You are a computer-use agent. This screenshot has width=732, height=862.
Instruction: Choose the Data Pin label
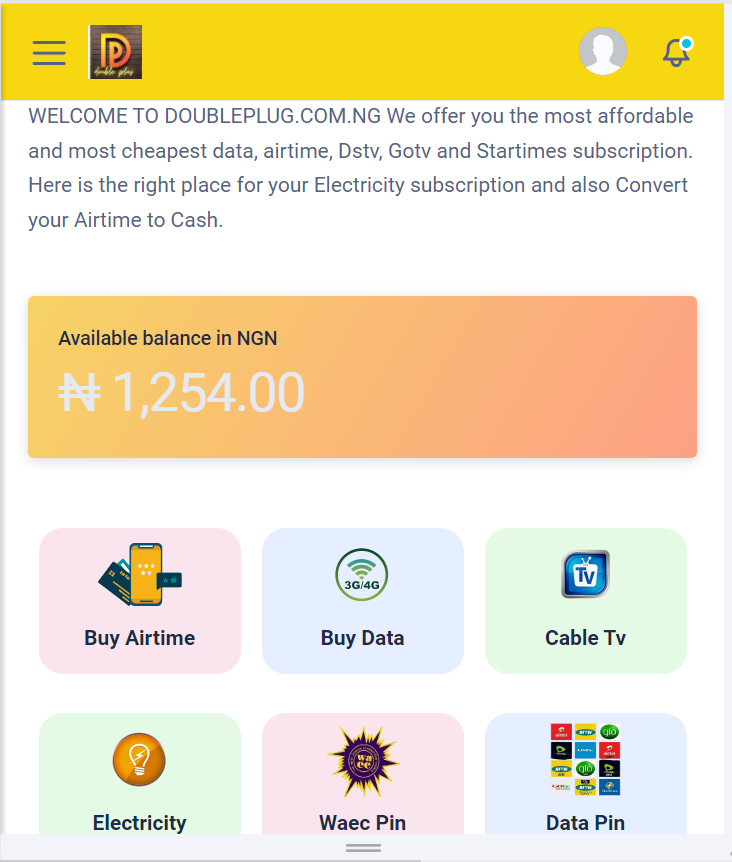tap(585, 823)
